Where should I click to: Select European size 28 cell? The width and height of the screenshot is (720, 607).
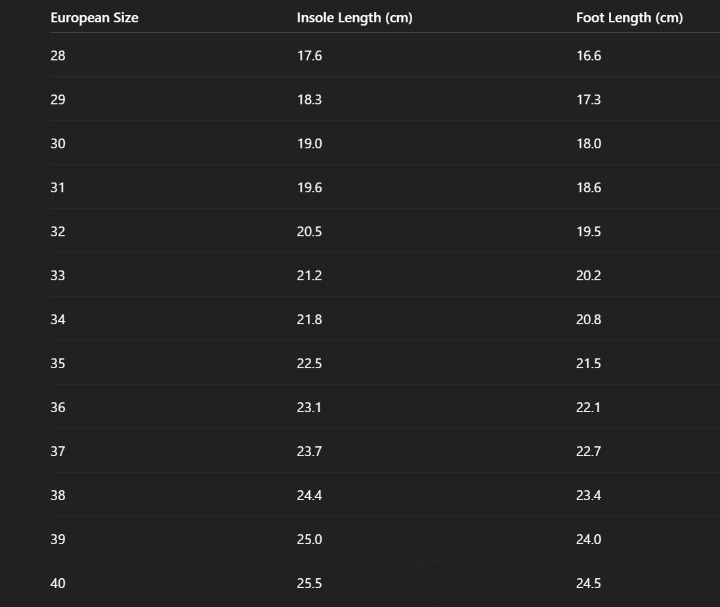58,56
